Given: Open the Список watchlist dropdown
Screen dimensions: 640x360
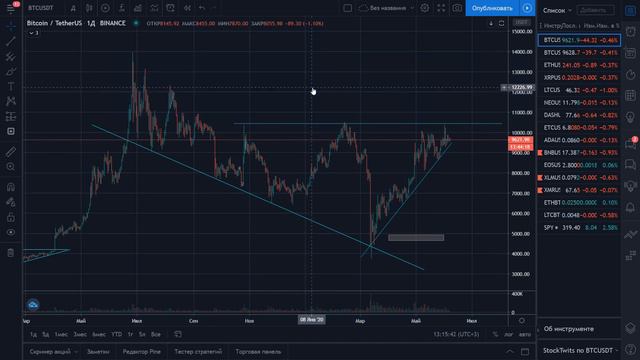Looking at the screenshot, I should click(x=557, y=10).
